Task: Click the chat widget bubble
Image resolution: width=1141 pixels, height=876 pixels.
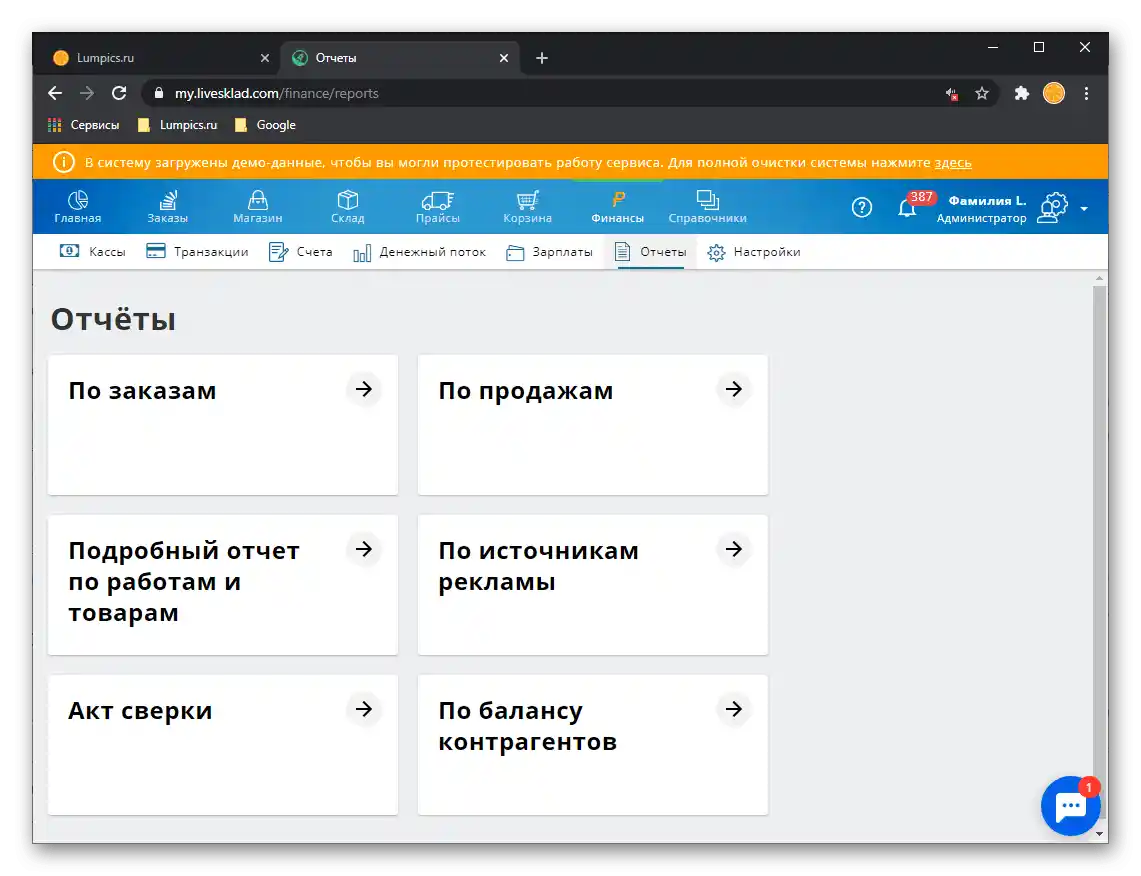Action: (1070, 805)
